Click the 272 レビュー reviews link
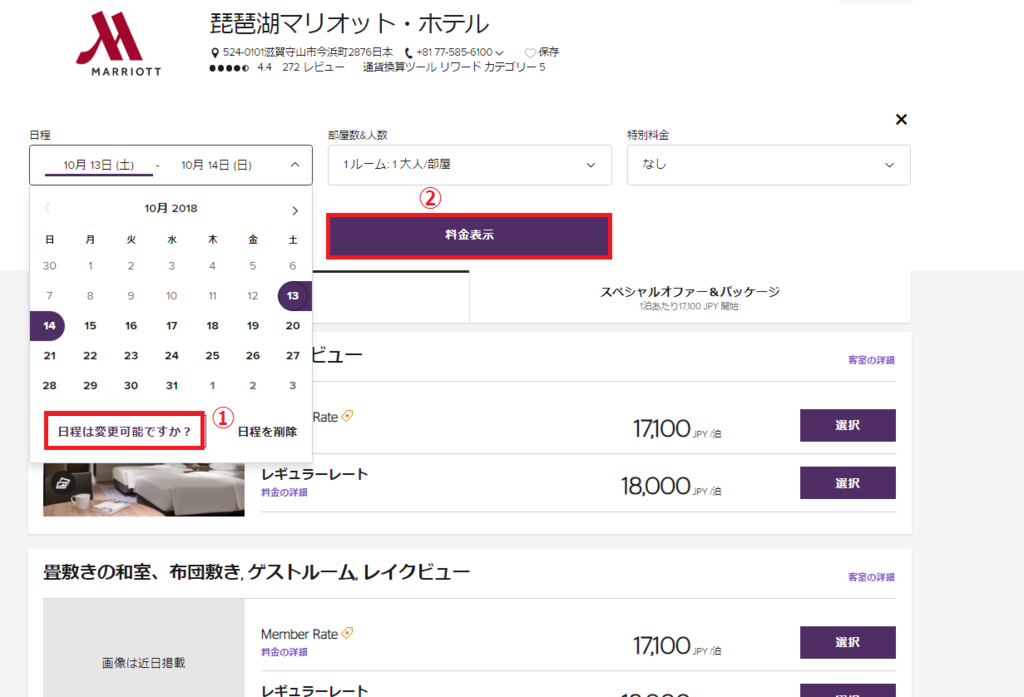 (313, 67)
